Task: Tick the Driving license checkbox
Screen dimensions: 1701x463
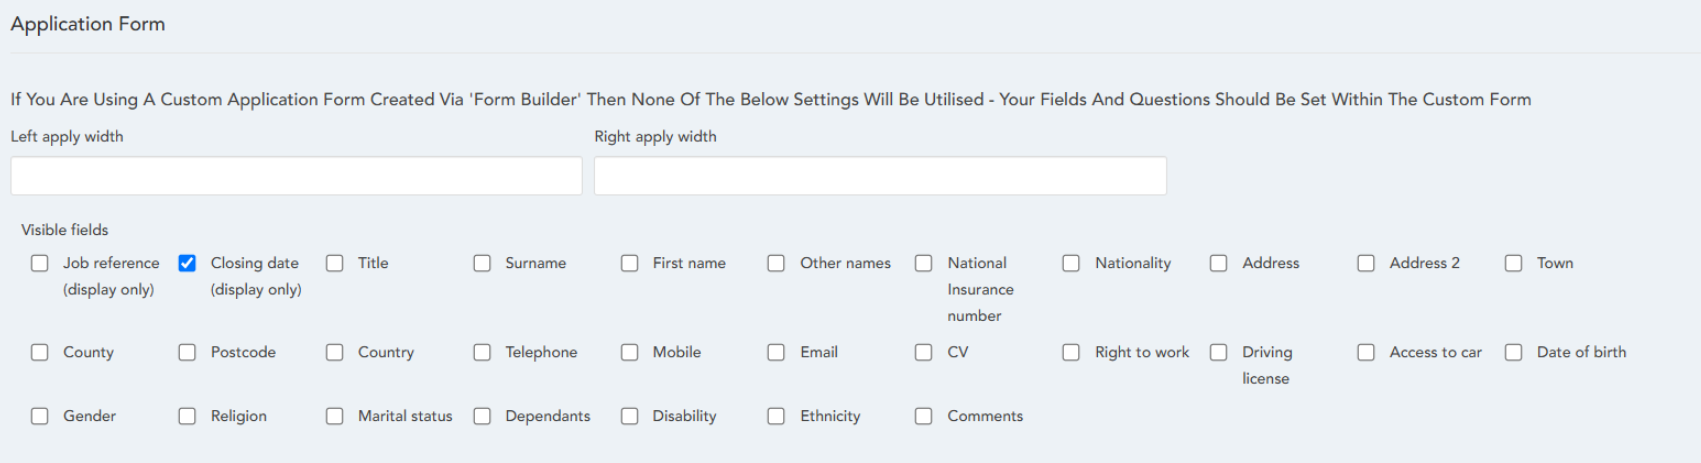Action: [1219, 352]
